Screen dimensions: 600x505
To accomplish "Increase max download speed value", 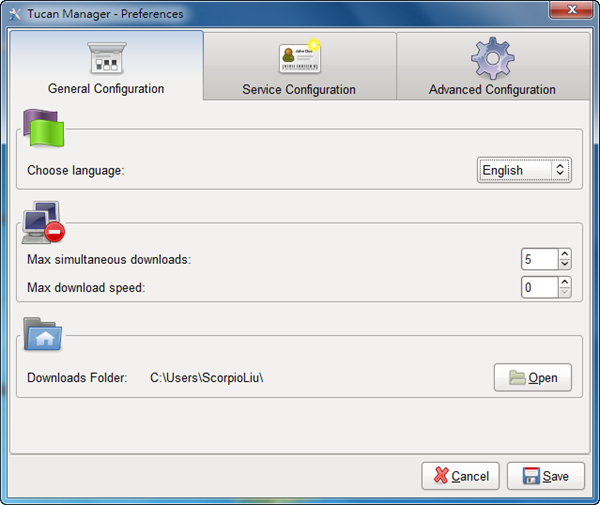I will coord(565,282).
